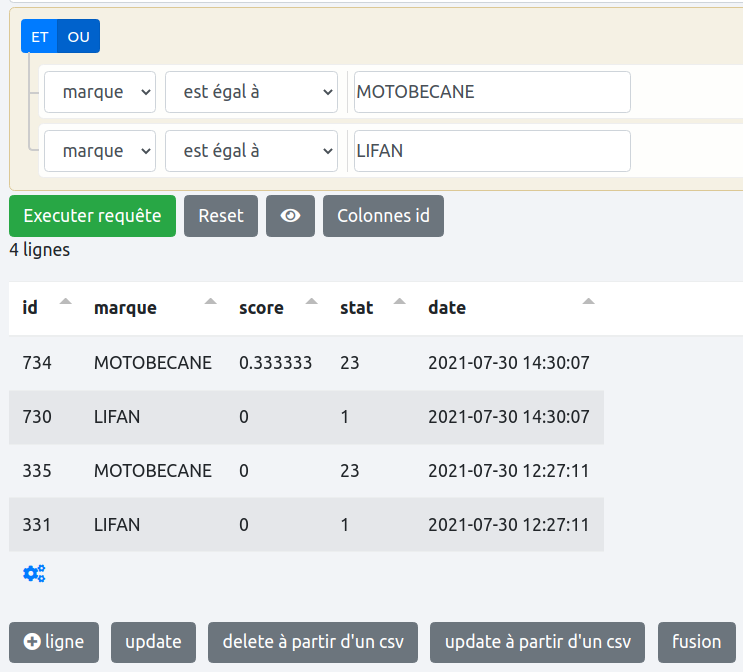Select the ET logical operator

click(40, 37)
